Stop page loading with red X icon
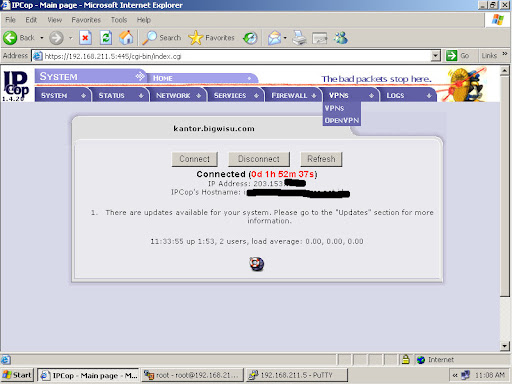The height and width of the screenshot is (384, 512). point(85,38)
